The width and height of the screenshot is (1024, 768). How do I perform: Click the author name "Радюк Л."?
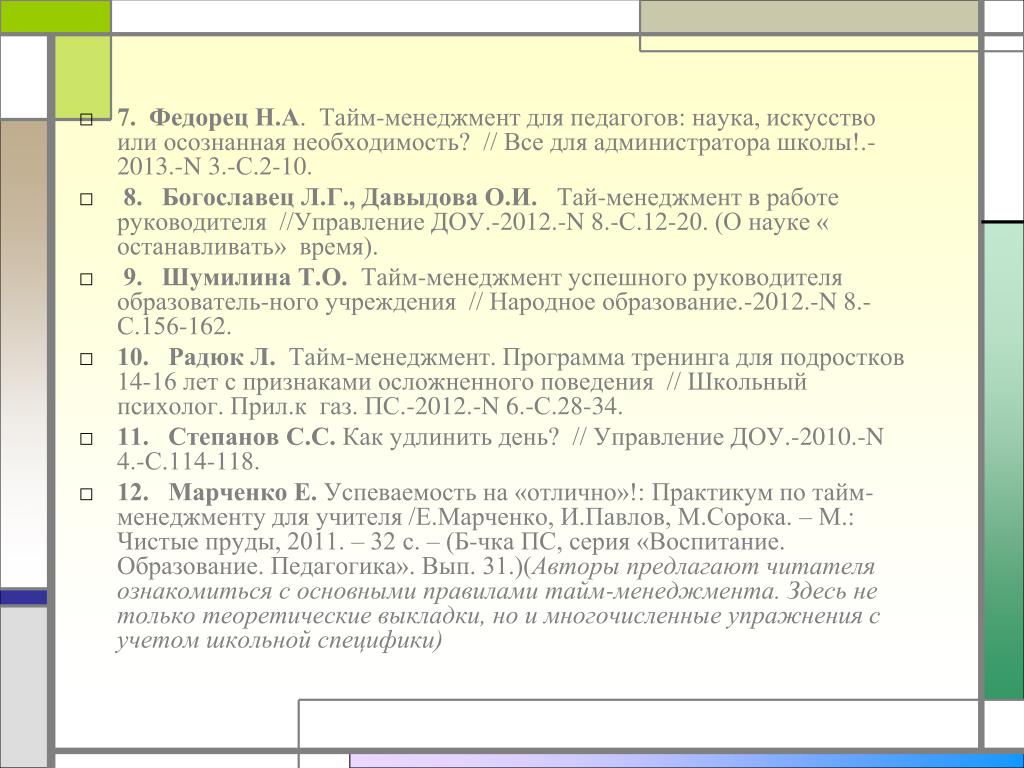[x=222, y=357]
